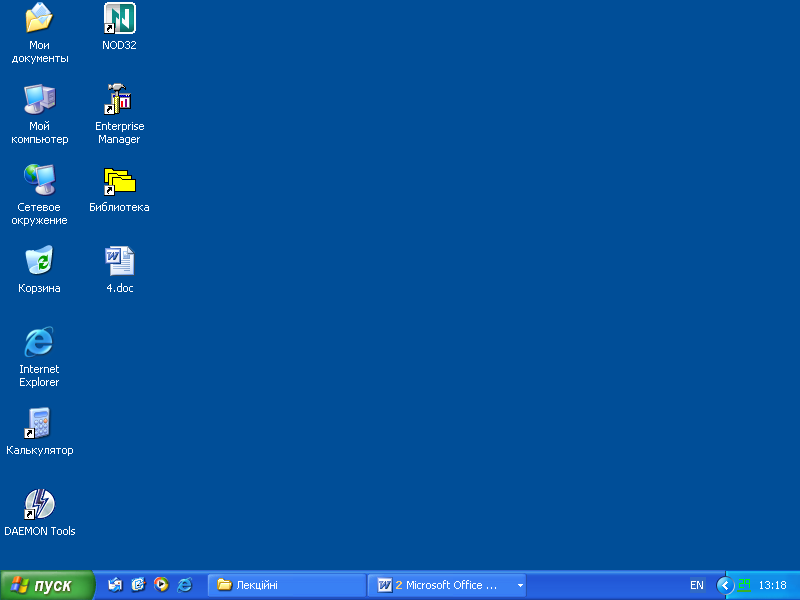Viewport: 800px width, 600px height.
Task: Open the пуск Start menu
Action: pyautogui.click(x=47, y=585)
